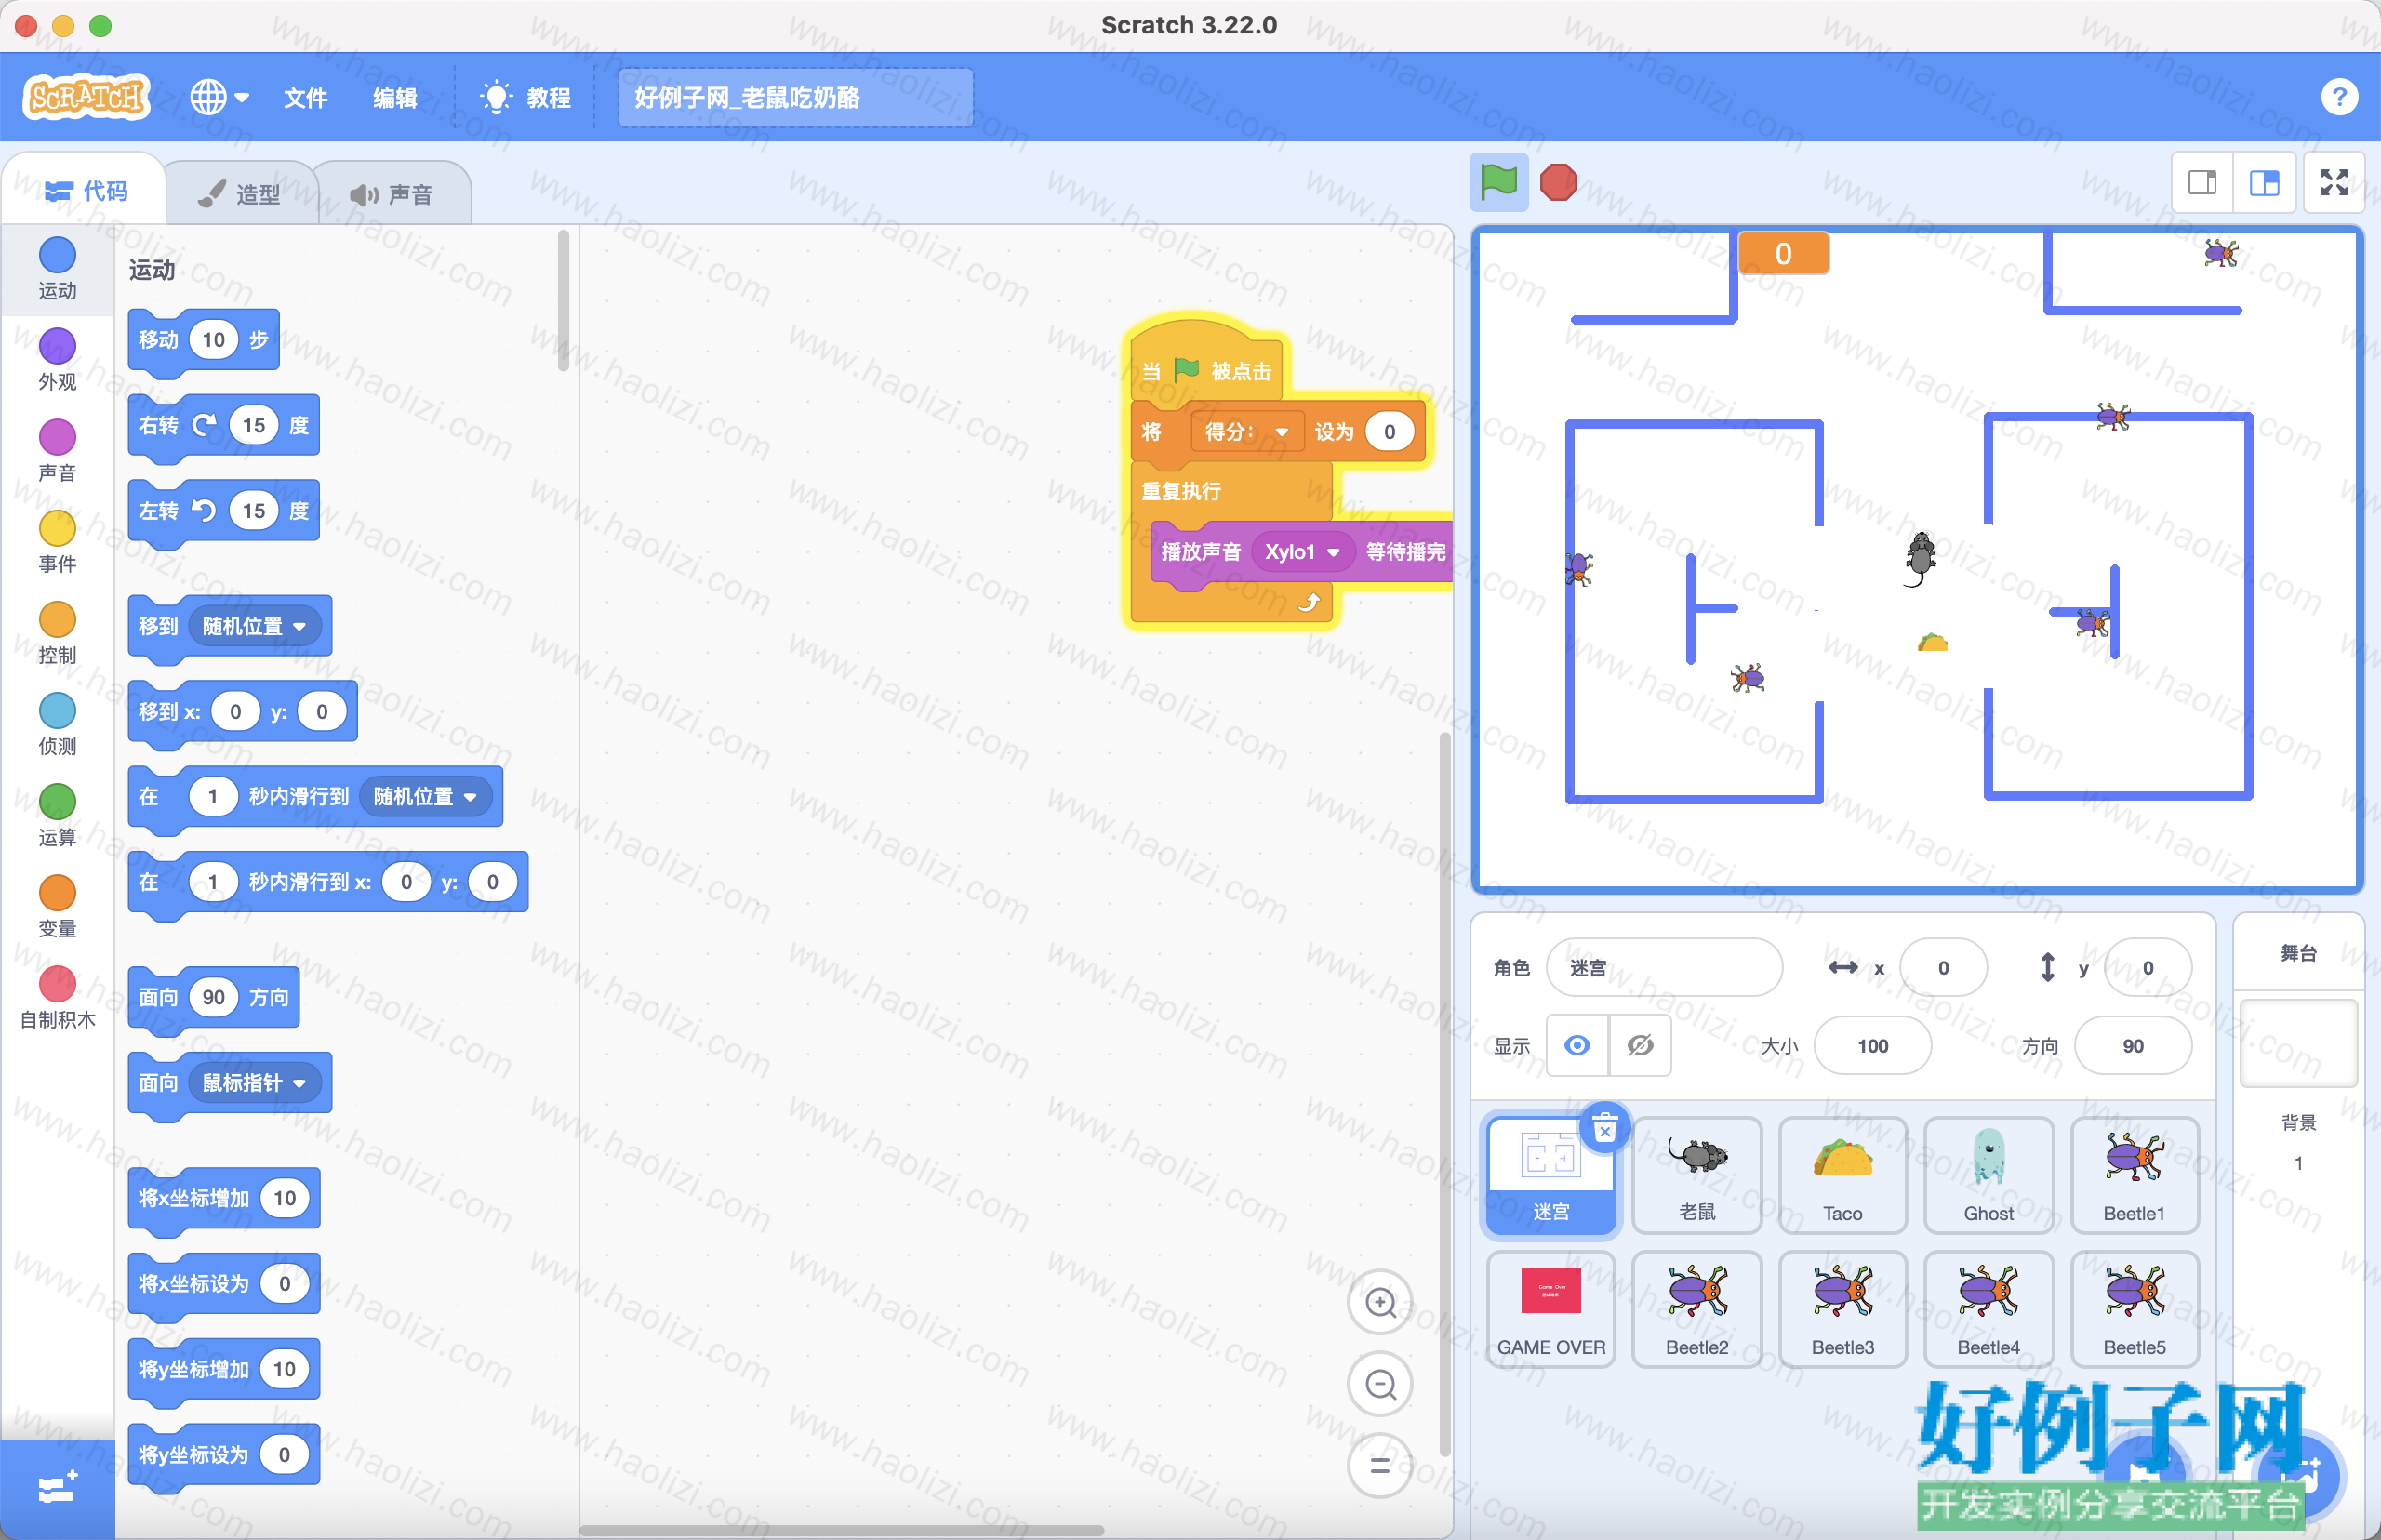This screenshot has height=1540, width=2381.
Task: Click the workspace horizontal scrollbar
Action: tap(841, 1530)
